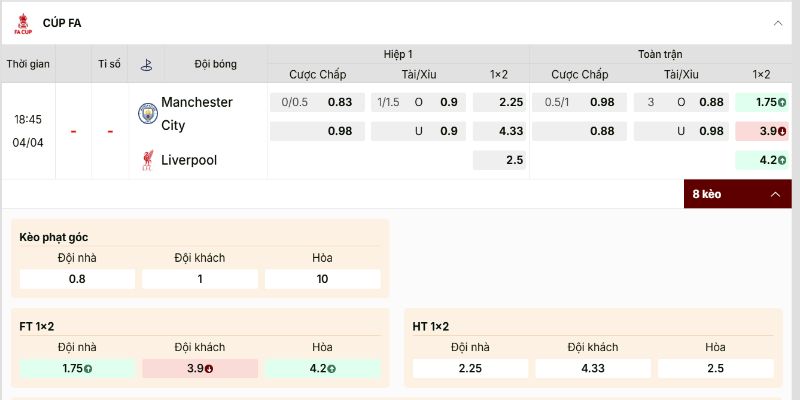Click the FA Cup logo icon

[22, 23]
